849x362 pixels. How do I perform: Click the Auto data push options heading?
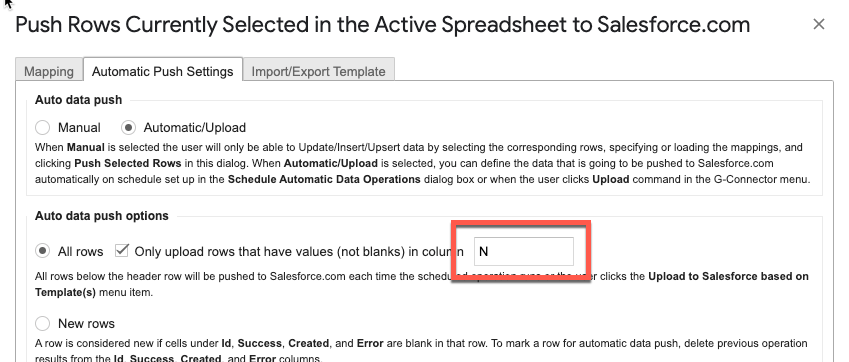(x=102, y=216)
